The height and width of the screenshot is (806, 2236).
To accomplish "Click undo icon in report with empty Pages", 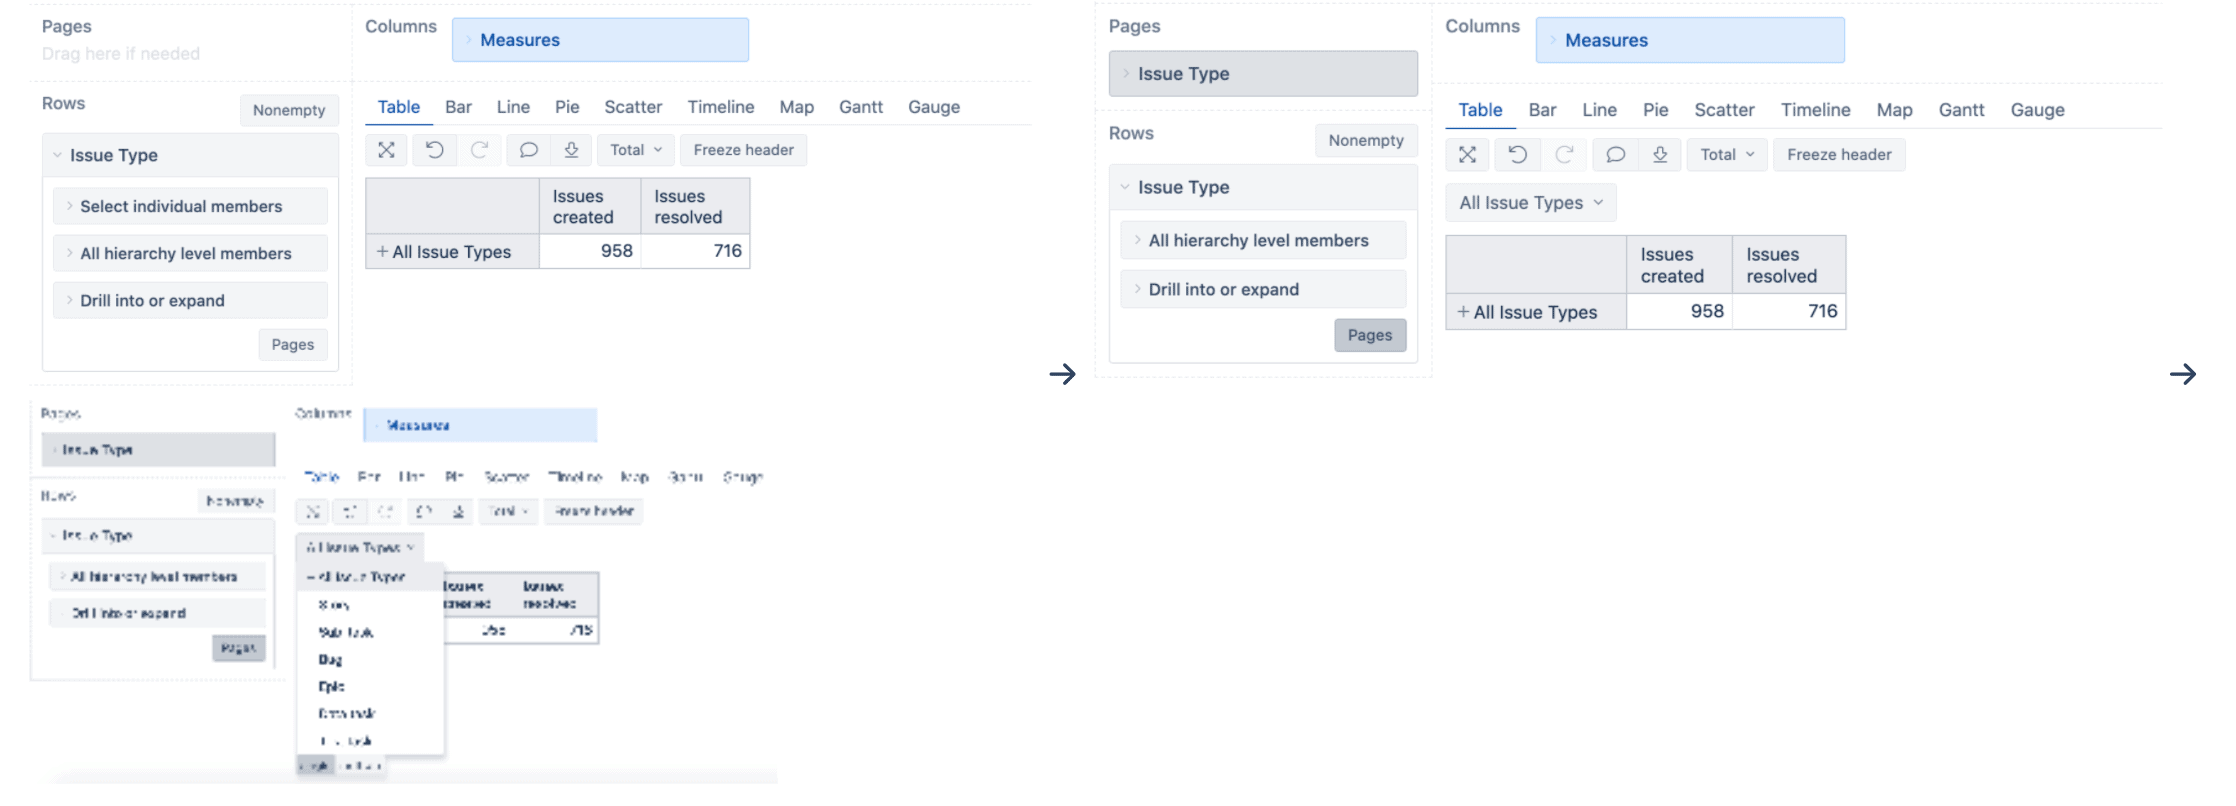I will point(434,150).
